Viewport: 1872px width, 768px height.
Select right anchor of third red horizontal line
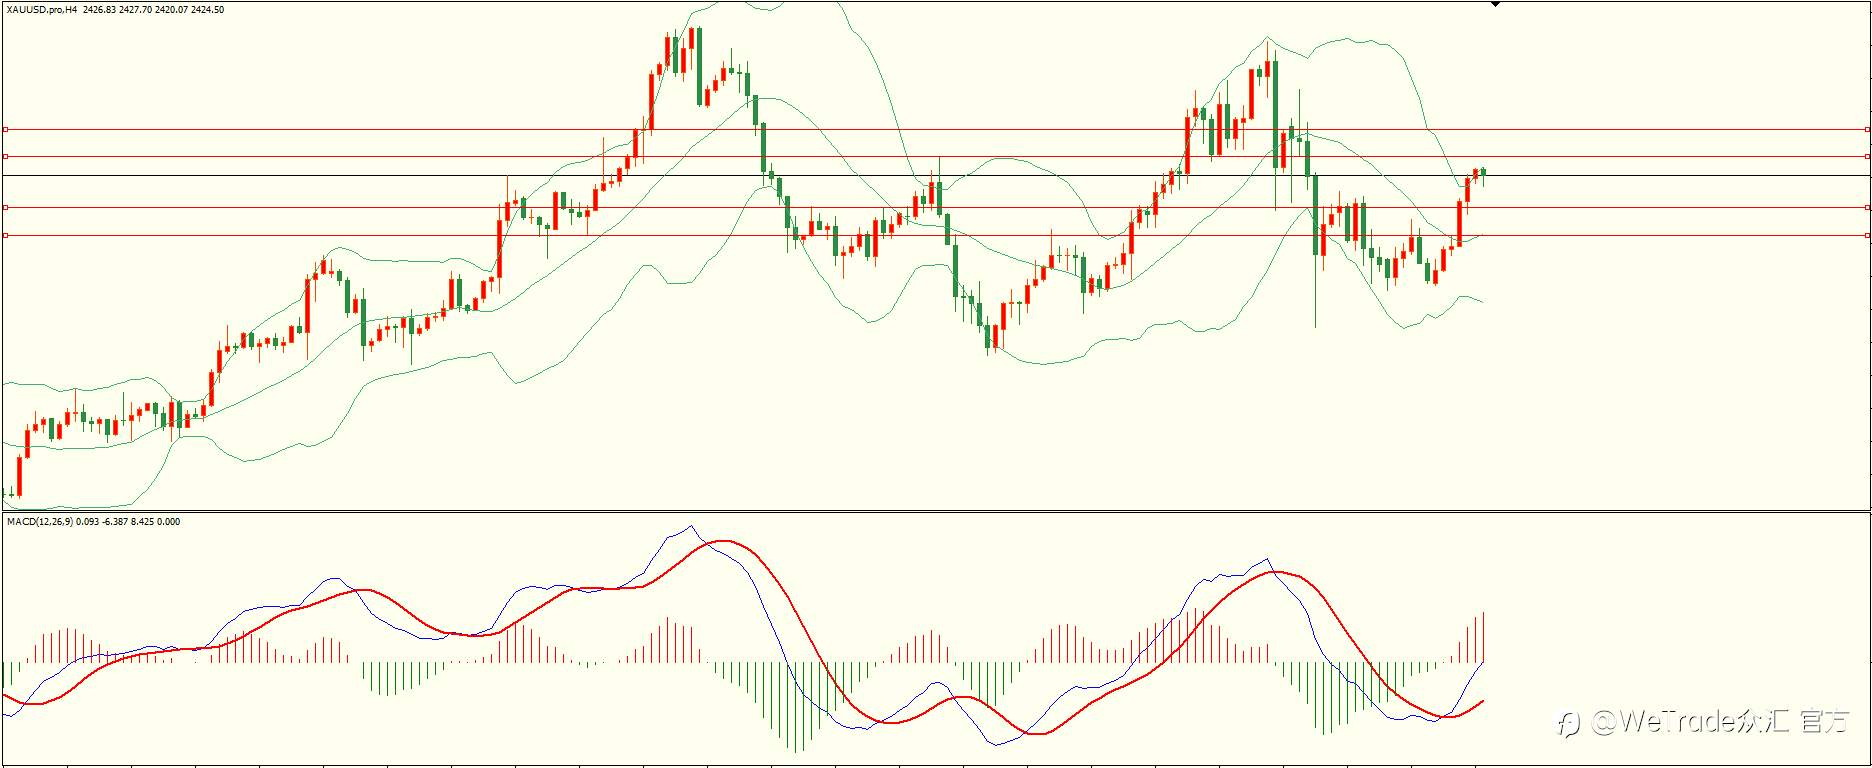click(x=1868, y=207)
